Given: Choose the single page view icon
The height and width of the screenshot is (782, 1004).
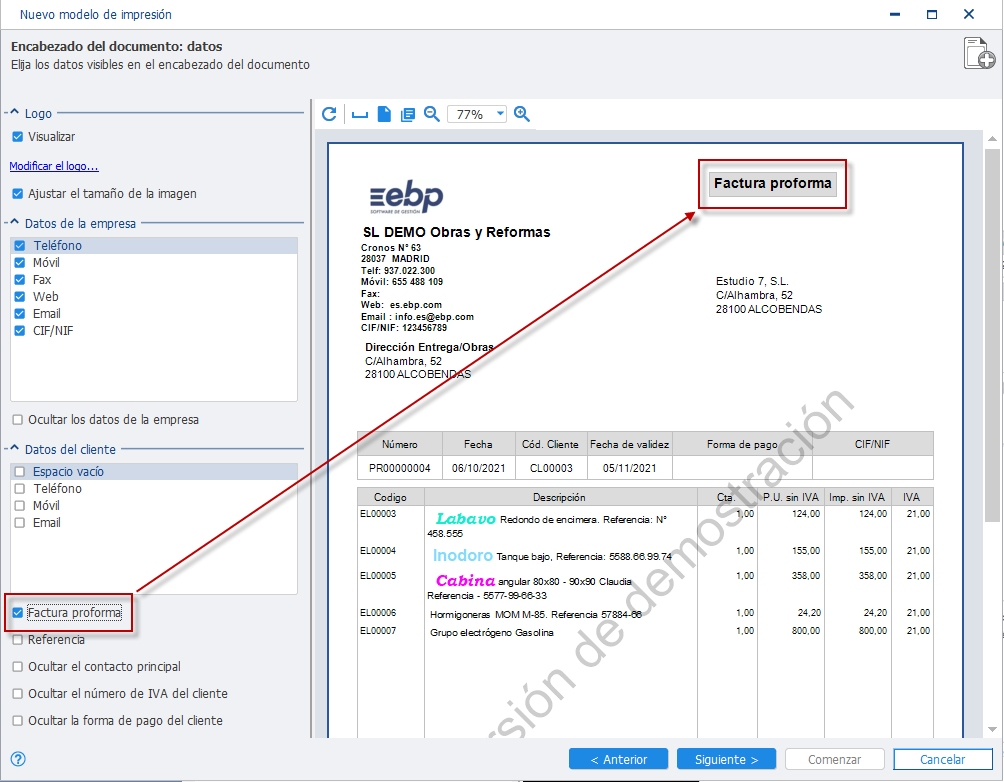Looking at the screenshot, I should pyautogui.click(x=384, y=114).
